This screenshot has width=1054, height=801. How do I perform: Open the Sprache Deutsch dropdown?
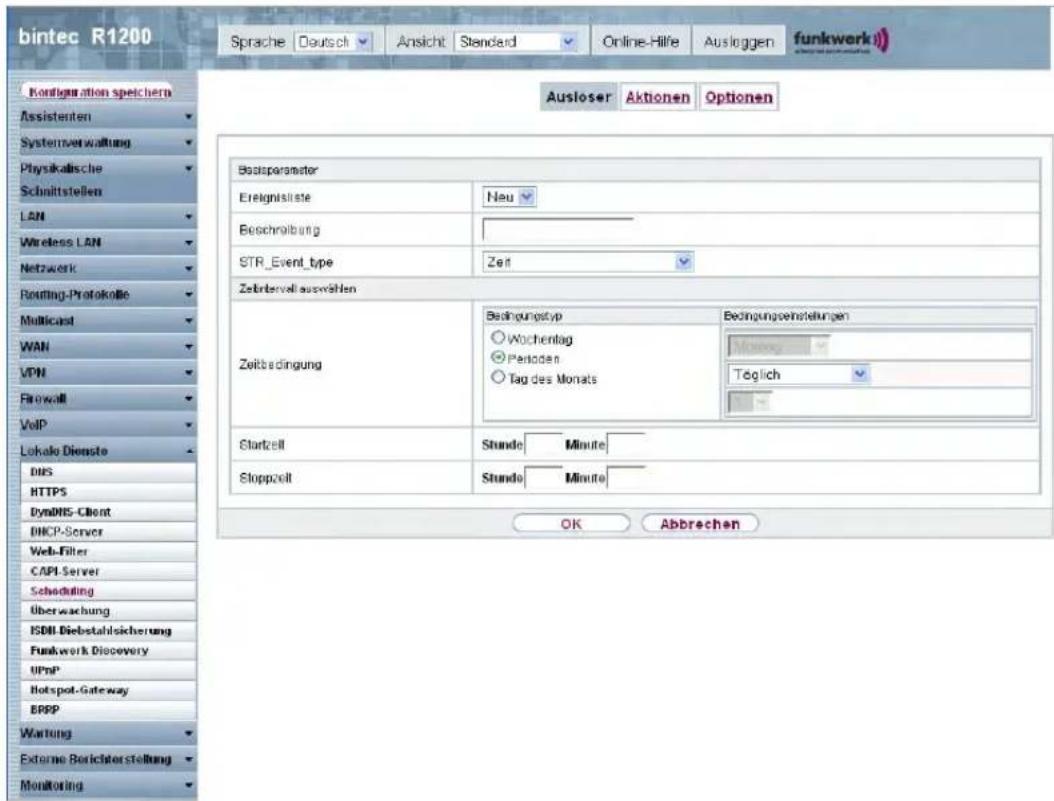(x=334, y=42)
